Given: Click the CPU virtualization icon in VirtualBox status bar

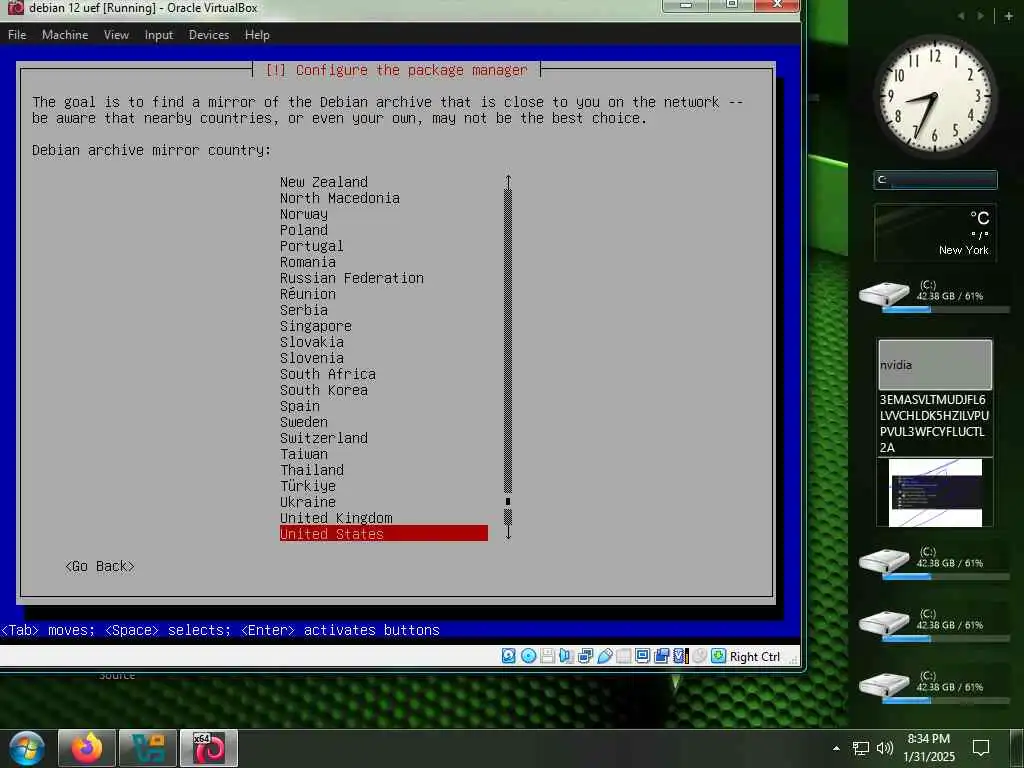Looking at the screenshot, I should point(680,656).
